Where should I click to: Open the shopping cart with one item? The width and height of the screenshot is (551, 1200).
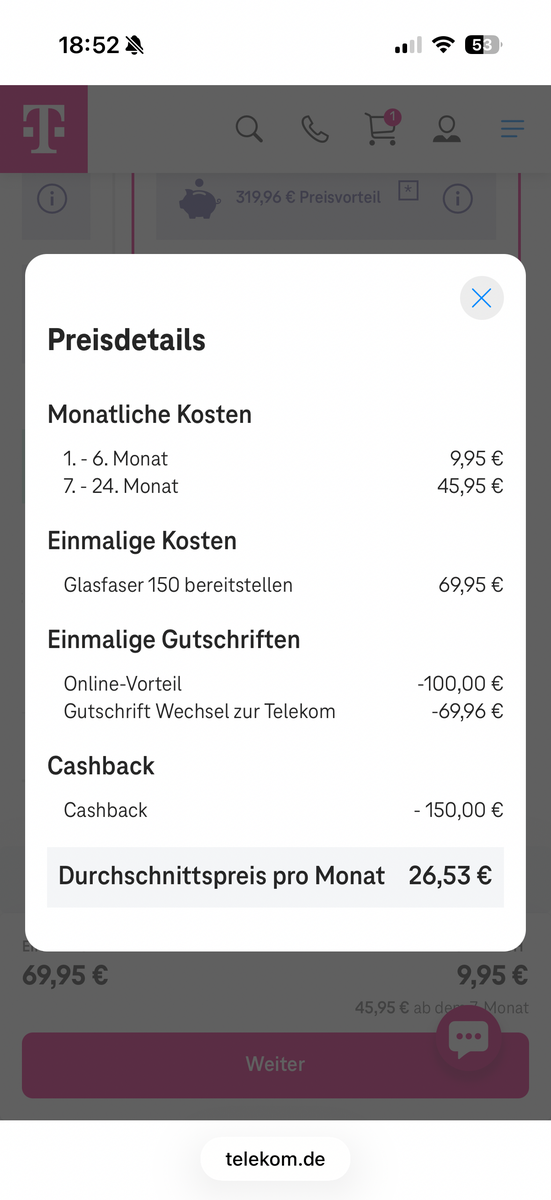pyautogui.click(x=382, y=128)
